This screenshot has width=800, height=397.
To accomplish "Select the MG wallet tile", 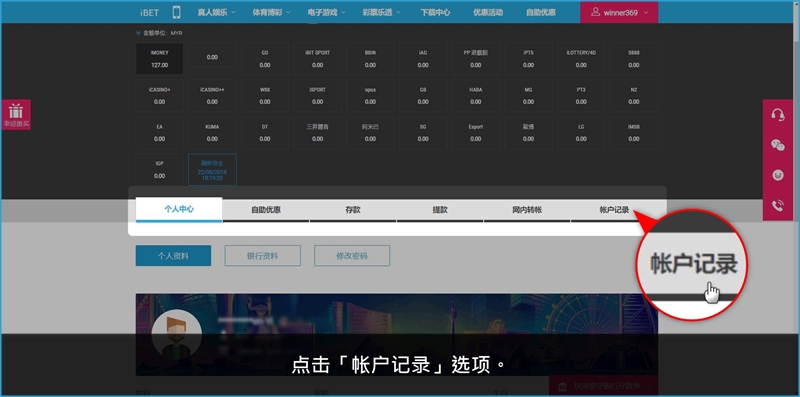I will click(529, 95).
